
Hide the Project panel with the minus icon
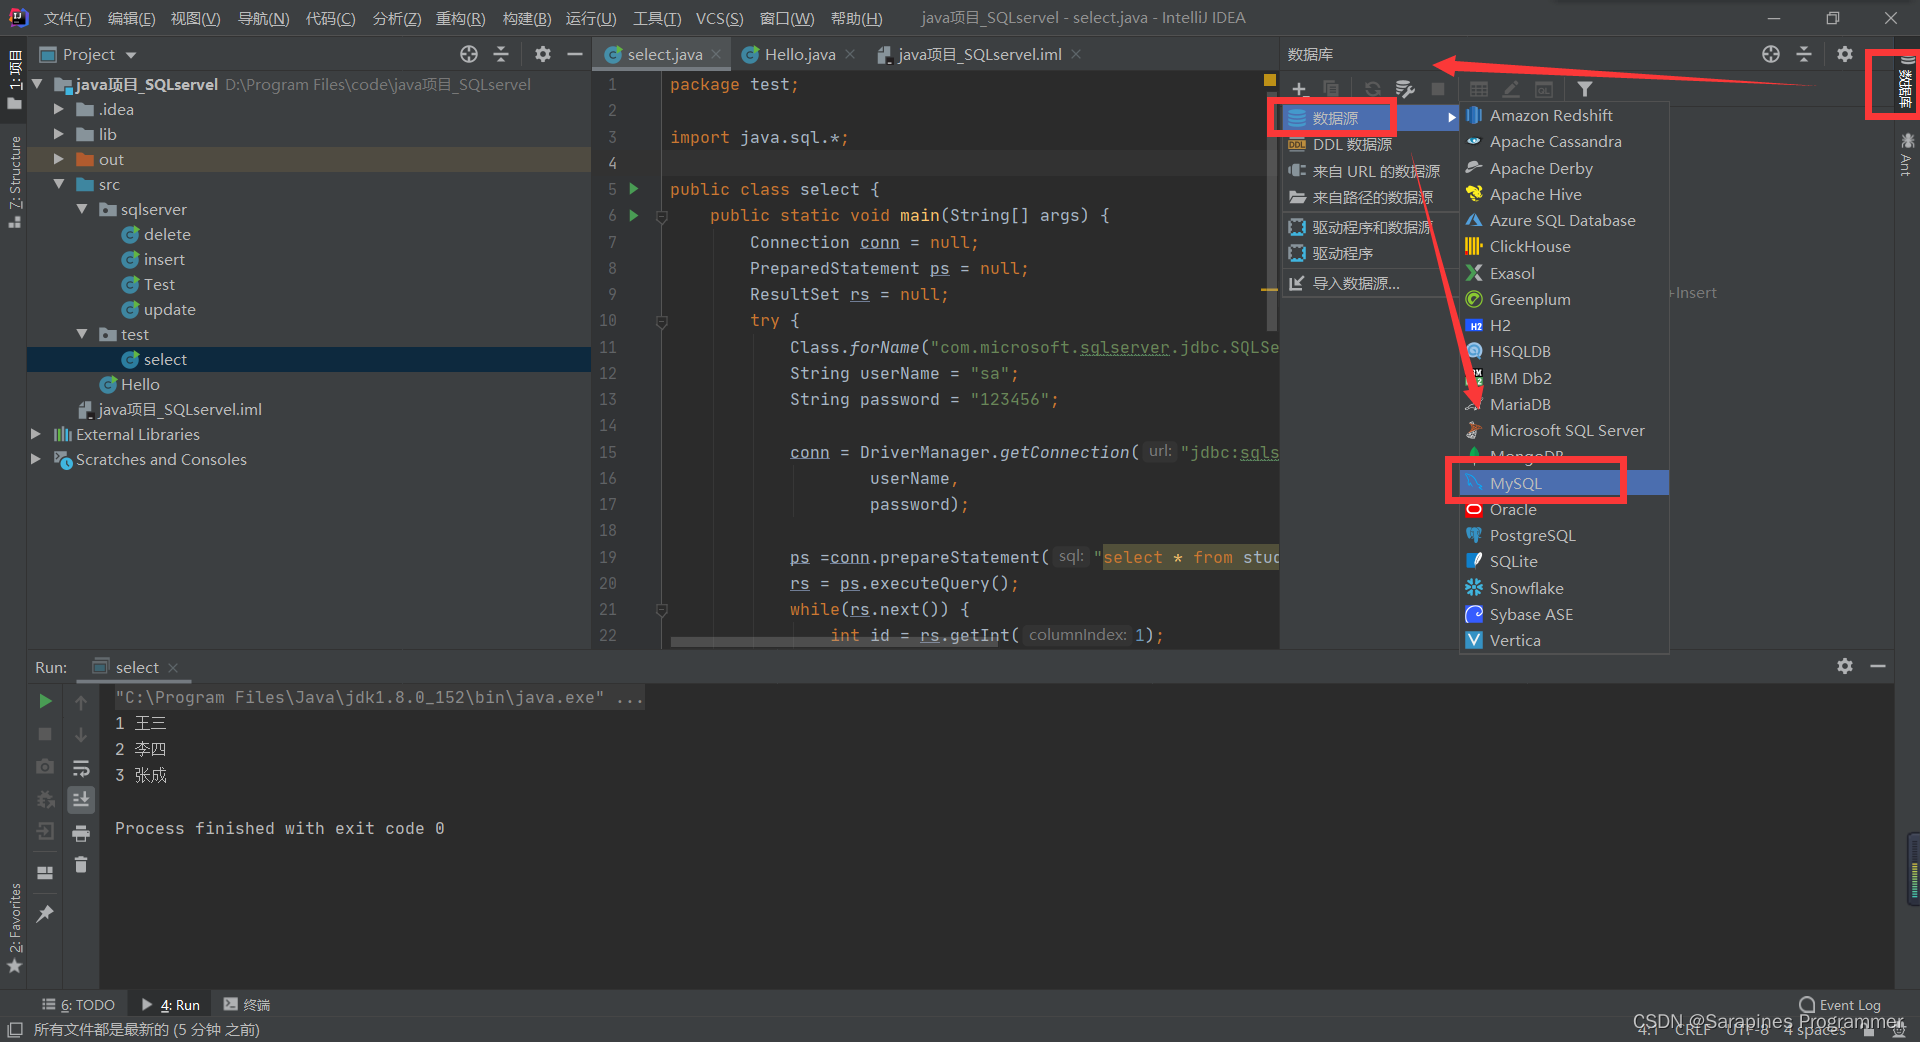point(575,54)
